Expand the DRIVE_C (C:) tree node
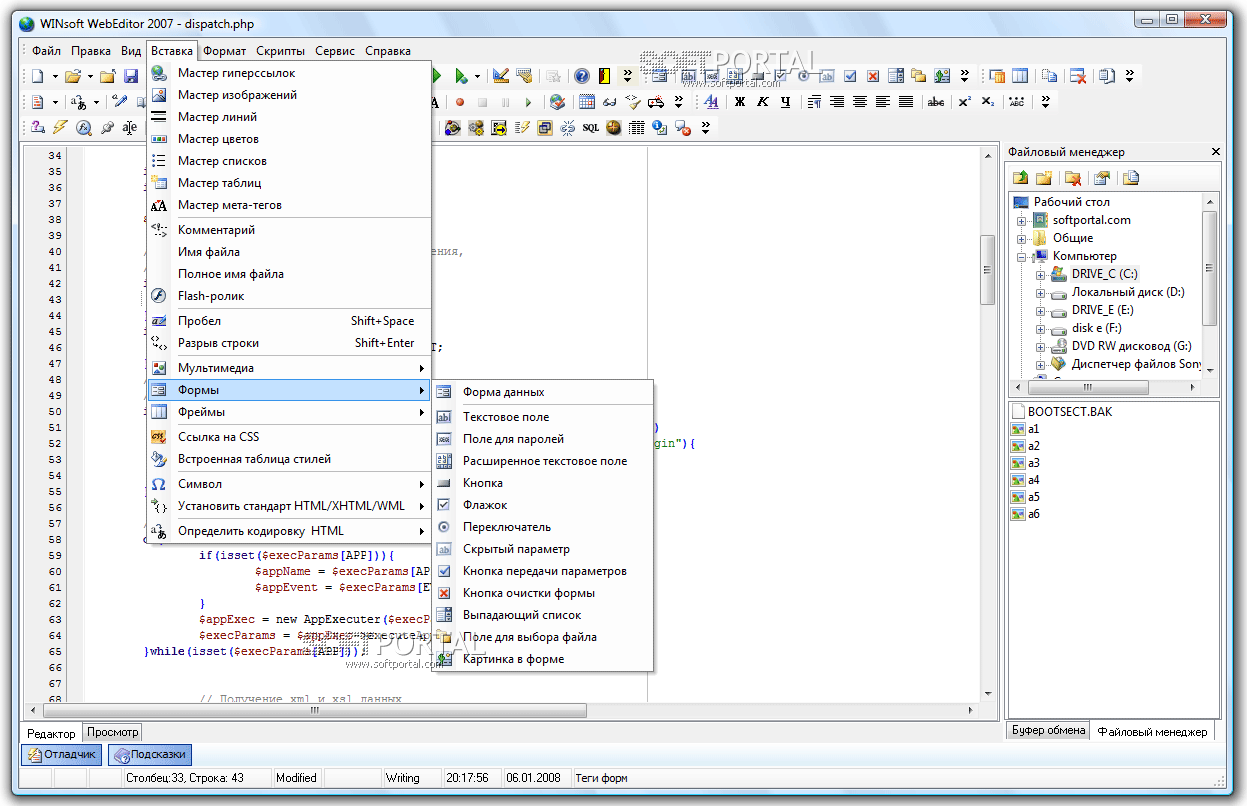 pyautogui.click(x=1040, y=274)
